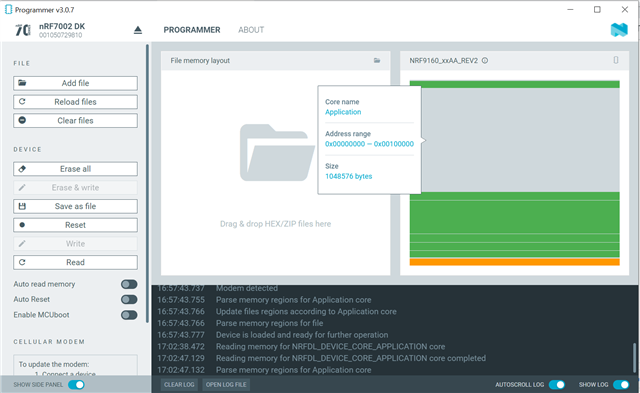Enable Auto read memory

129,284
